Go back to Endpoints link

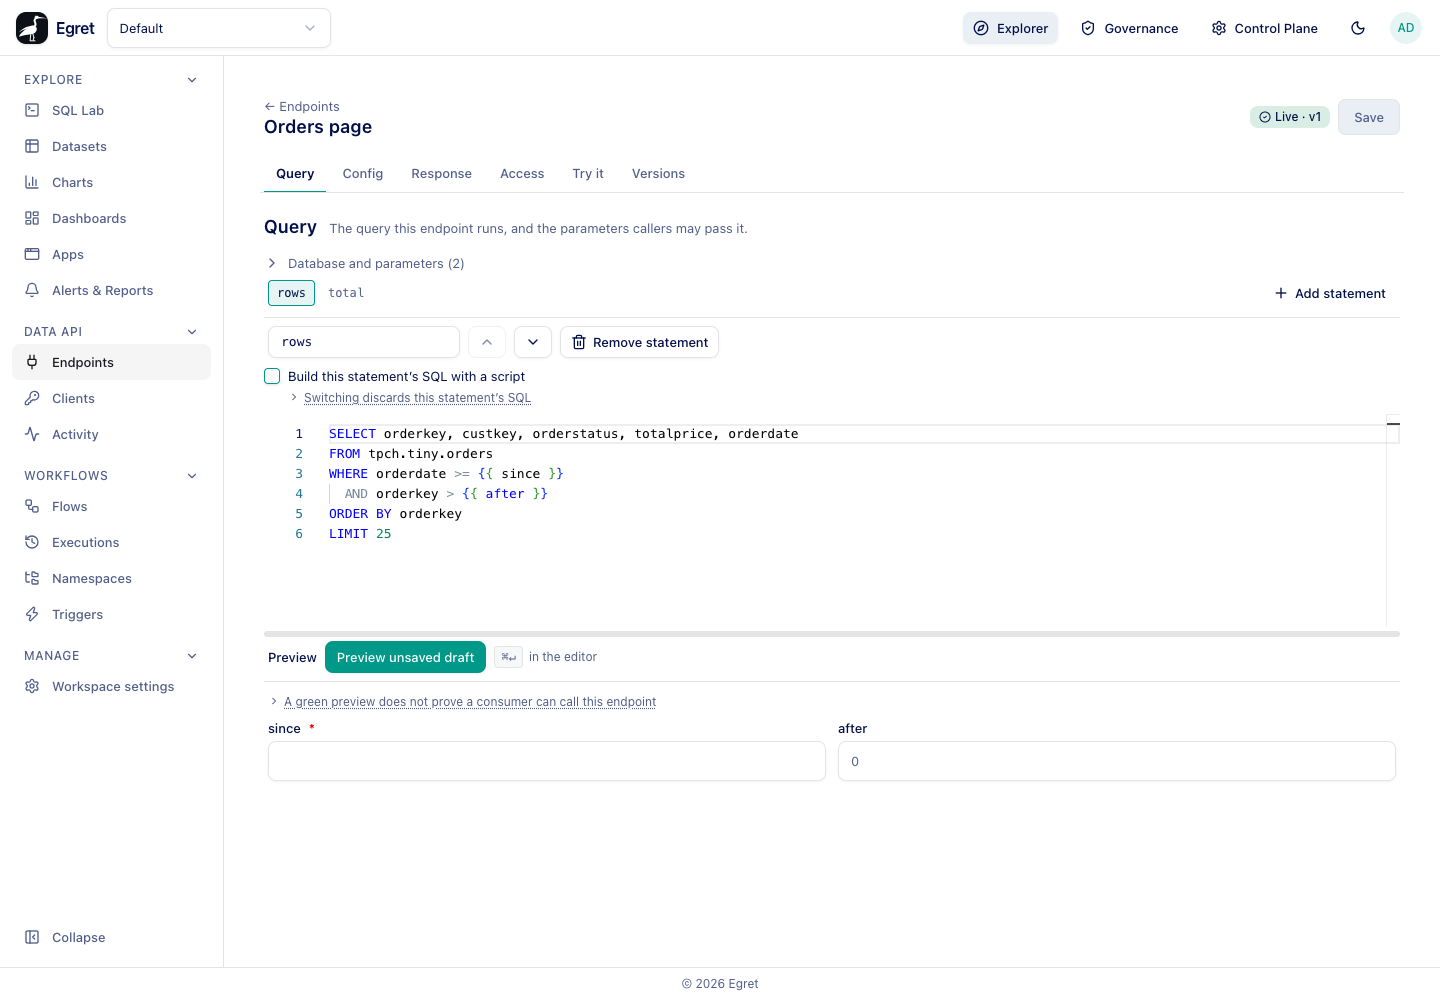point(302,106)
